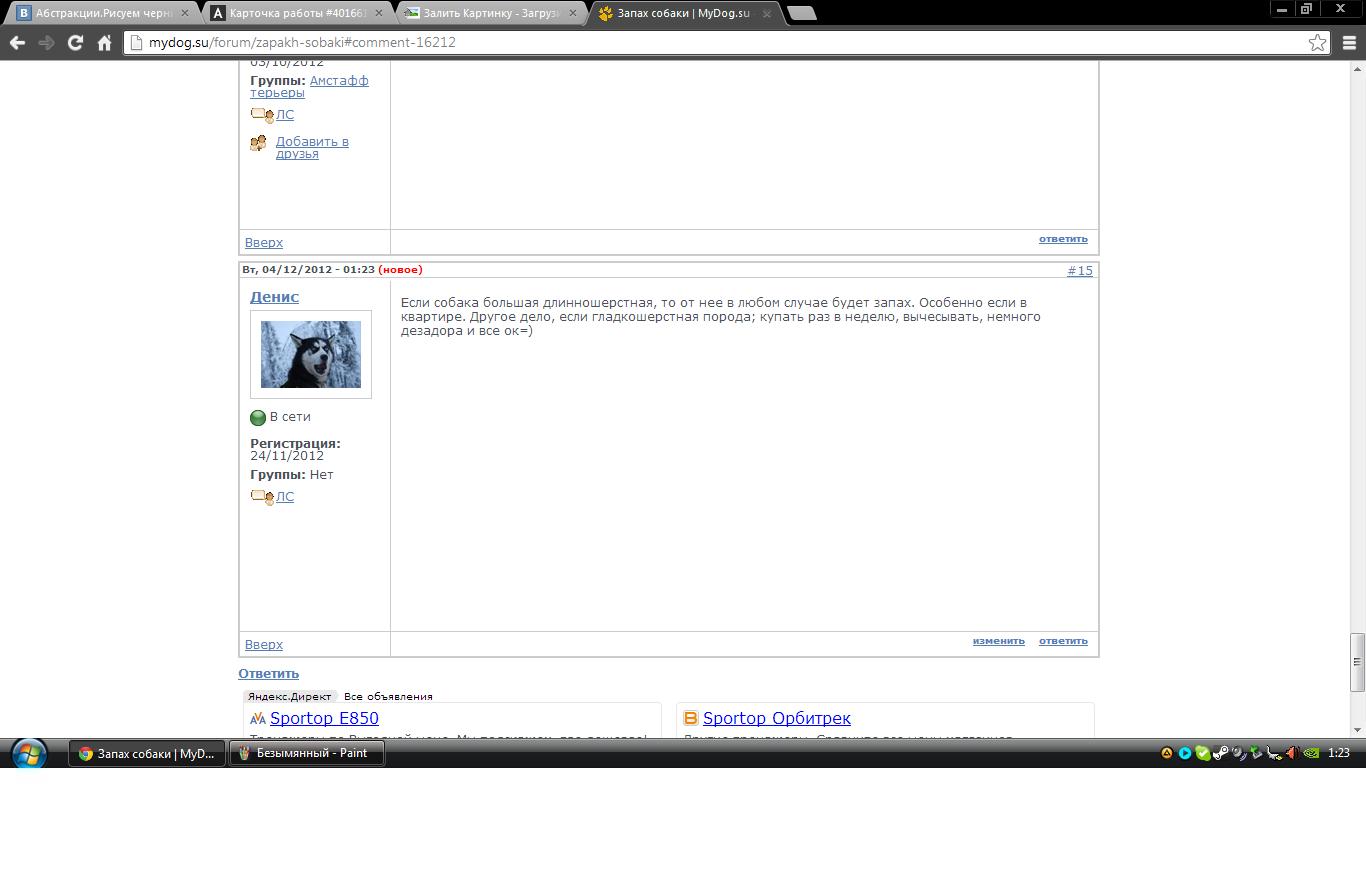Click the blue play tray icon
The image size is (1366, 878).
point(1185,753)
